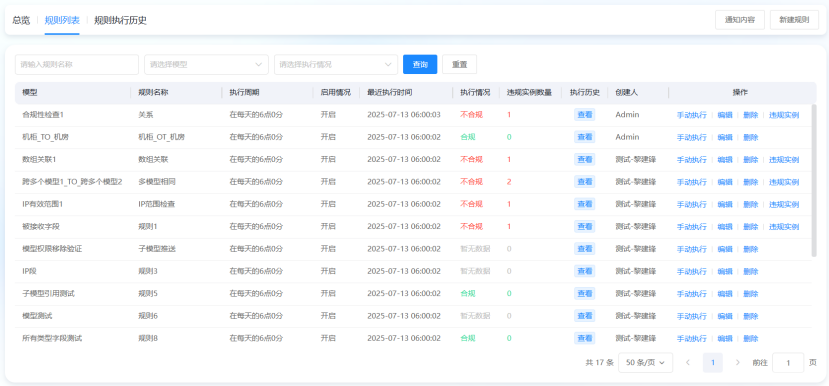This screenshot has width=829, height=386.
Task: Select page 1 in pagination
Action: click(713, 363)
